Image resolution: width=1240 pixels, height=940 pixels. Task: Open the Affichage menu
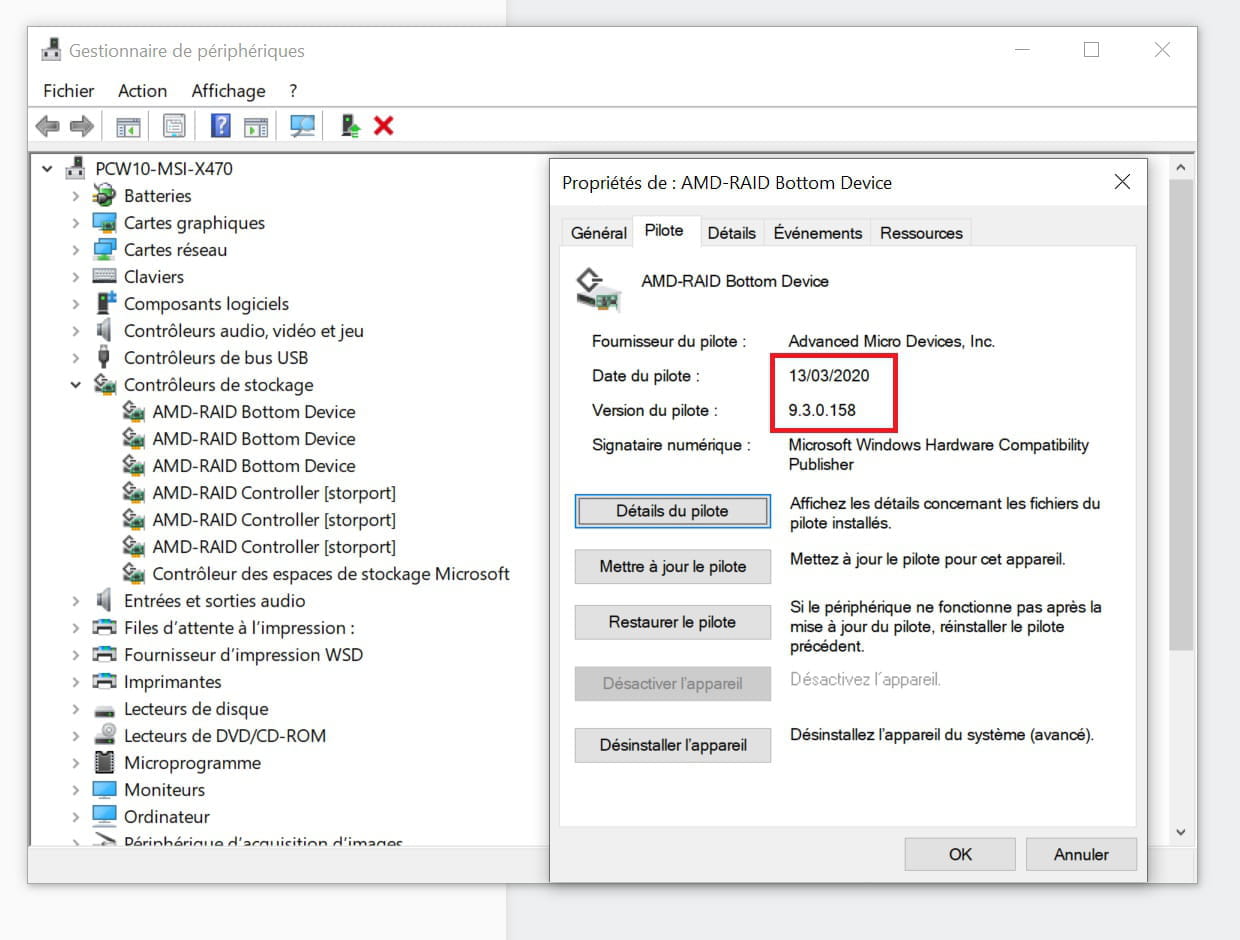(229, 90)
